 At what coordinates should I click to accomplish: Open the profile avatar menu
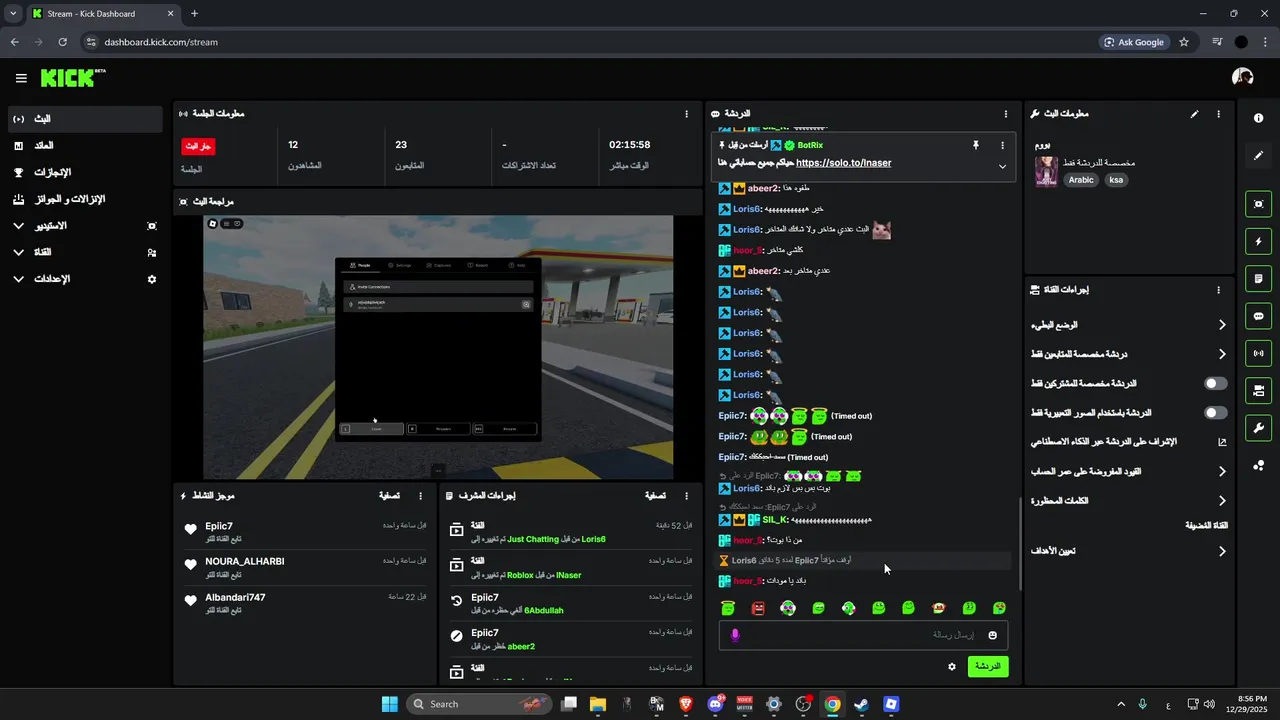pos(1243,77)
